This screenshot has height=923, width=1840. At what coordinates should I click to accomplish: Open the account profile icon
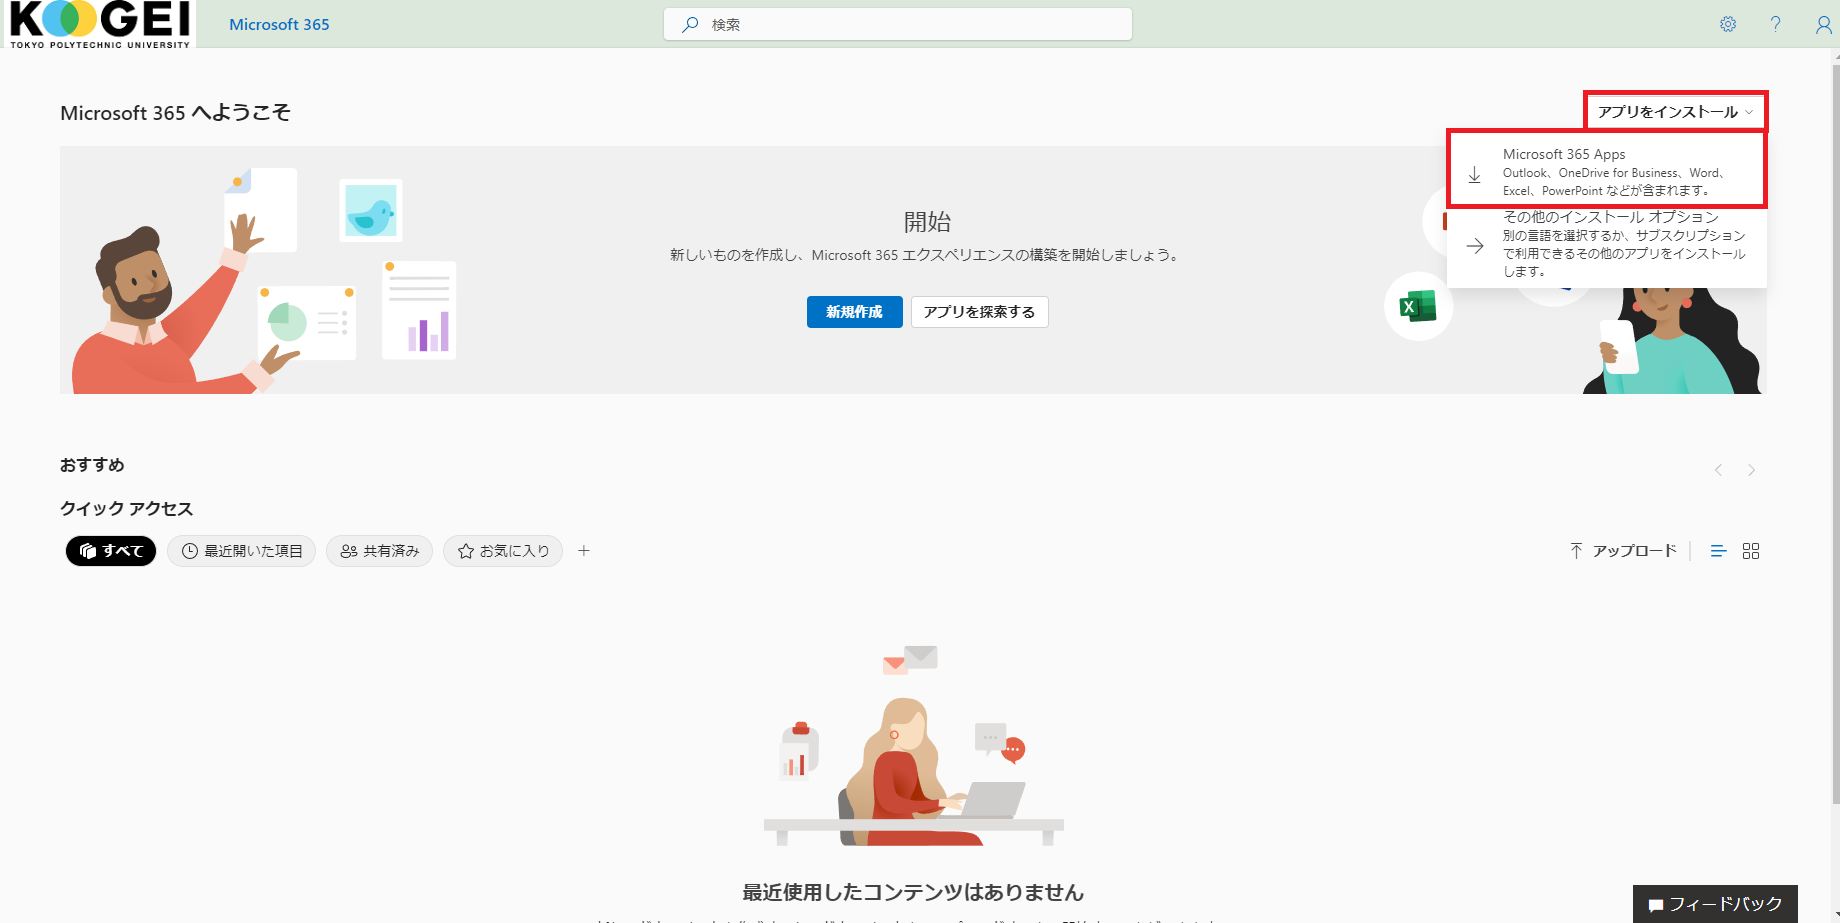(x=1823, y=25)
